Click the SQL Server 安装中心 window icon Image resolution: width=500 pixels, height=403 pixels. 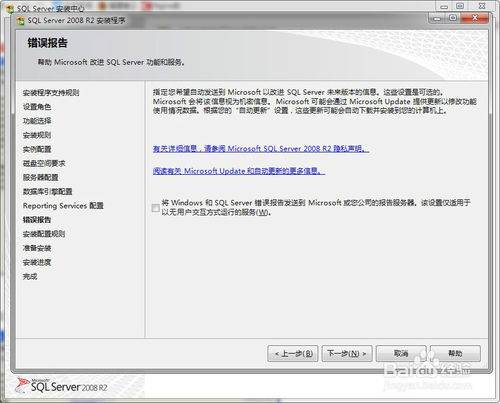pos(10,9)
